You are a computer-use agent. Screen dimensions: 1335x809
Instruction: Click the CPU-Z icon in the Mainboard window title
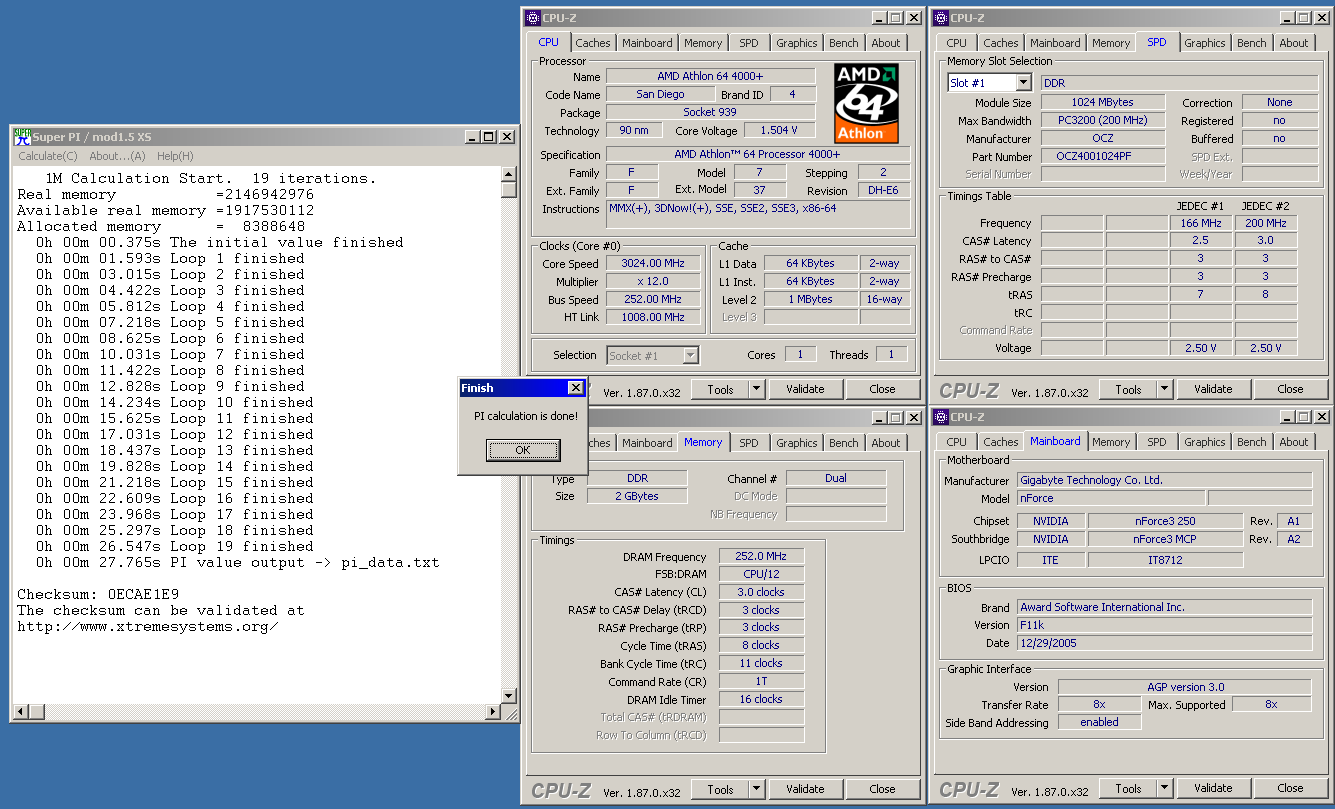tap(940, 417)
